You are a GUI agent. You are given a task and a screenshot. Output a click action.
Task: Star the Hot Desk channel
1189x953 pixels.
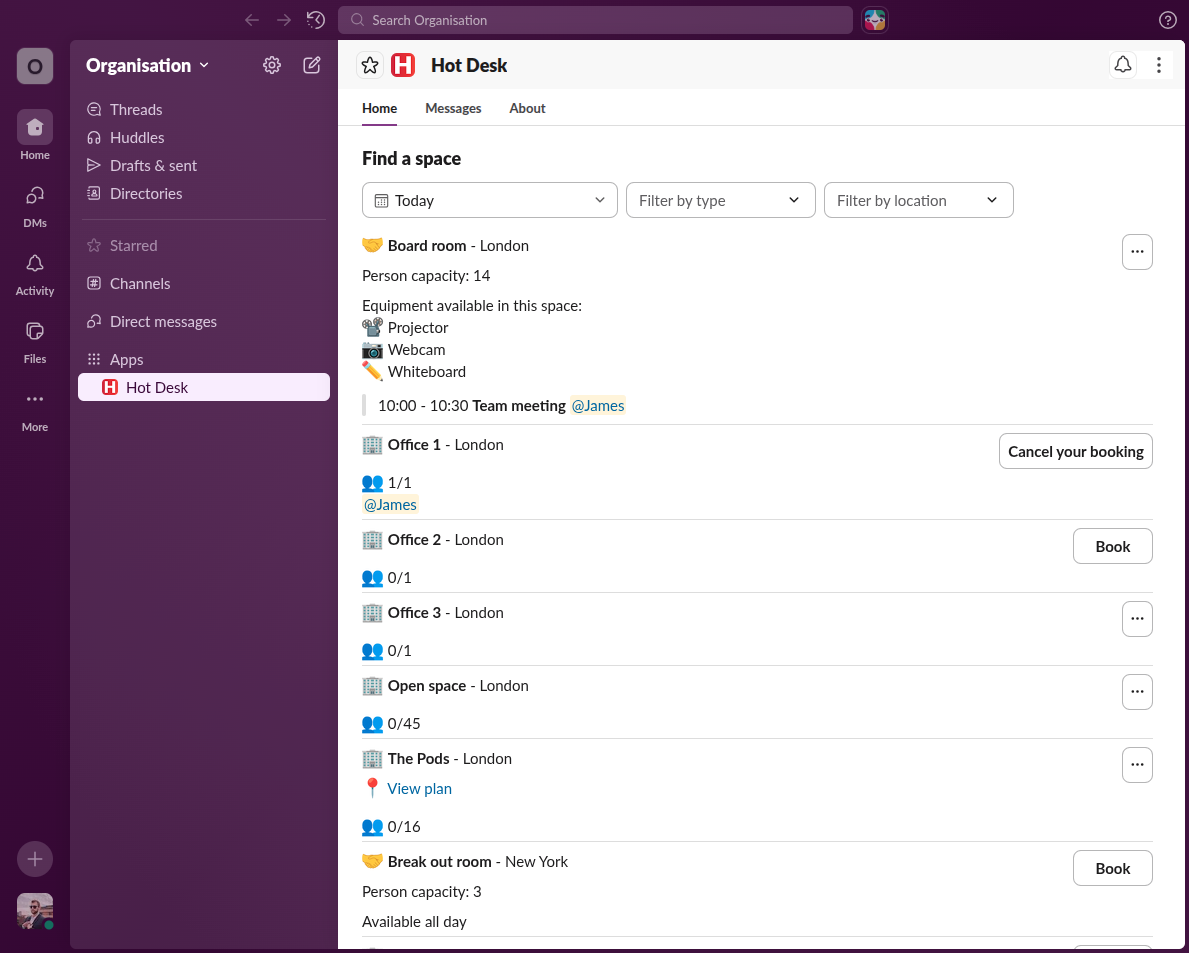370,64
